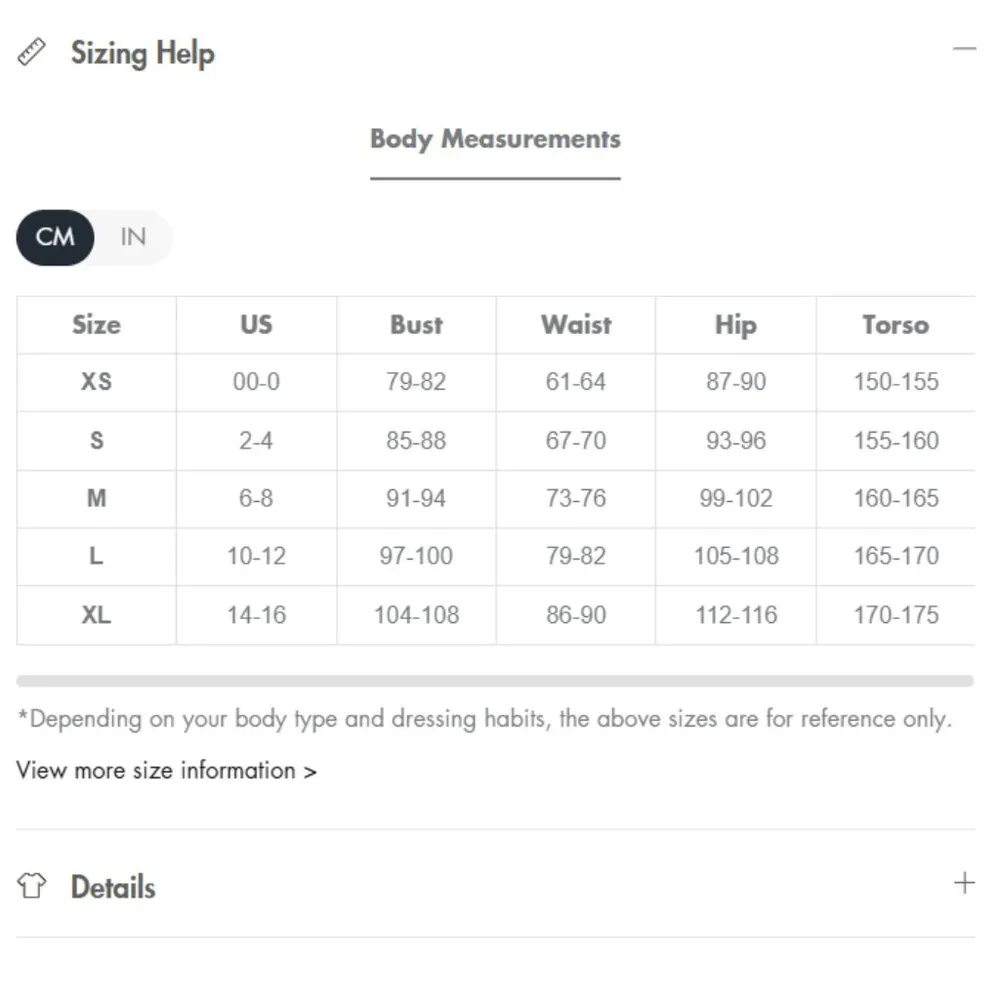
Task: Expand the Details section
Action: [x=964, y=883]
